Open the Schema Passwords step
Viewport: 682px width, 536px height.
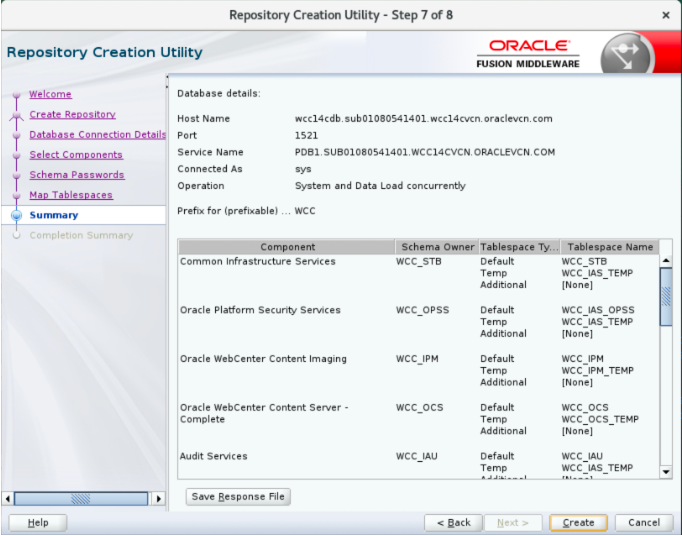tap(77, 174)
